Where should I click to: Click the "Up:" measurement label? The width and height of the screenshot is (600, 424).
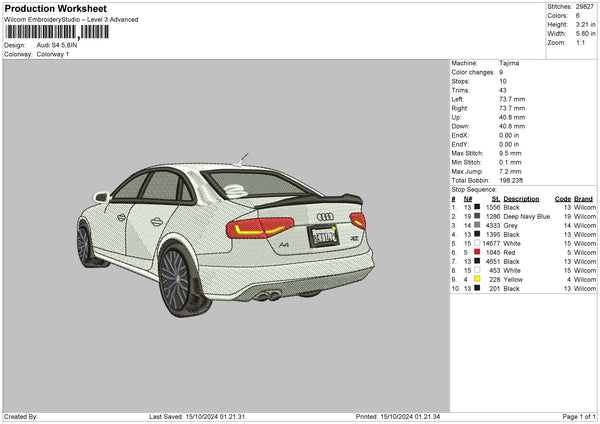pyautogui.click(x=456, y=117)
